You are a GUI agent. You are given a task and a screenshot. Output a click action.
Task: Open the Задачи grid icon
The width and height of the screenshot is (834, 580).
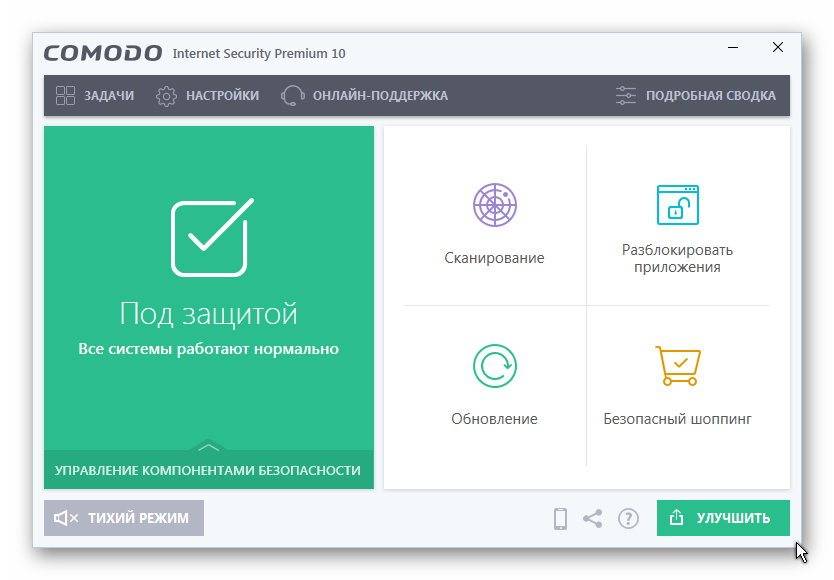tap(65, 96)
